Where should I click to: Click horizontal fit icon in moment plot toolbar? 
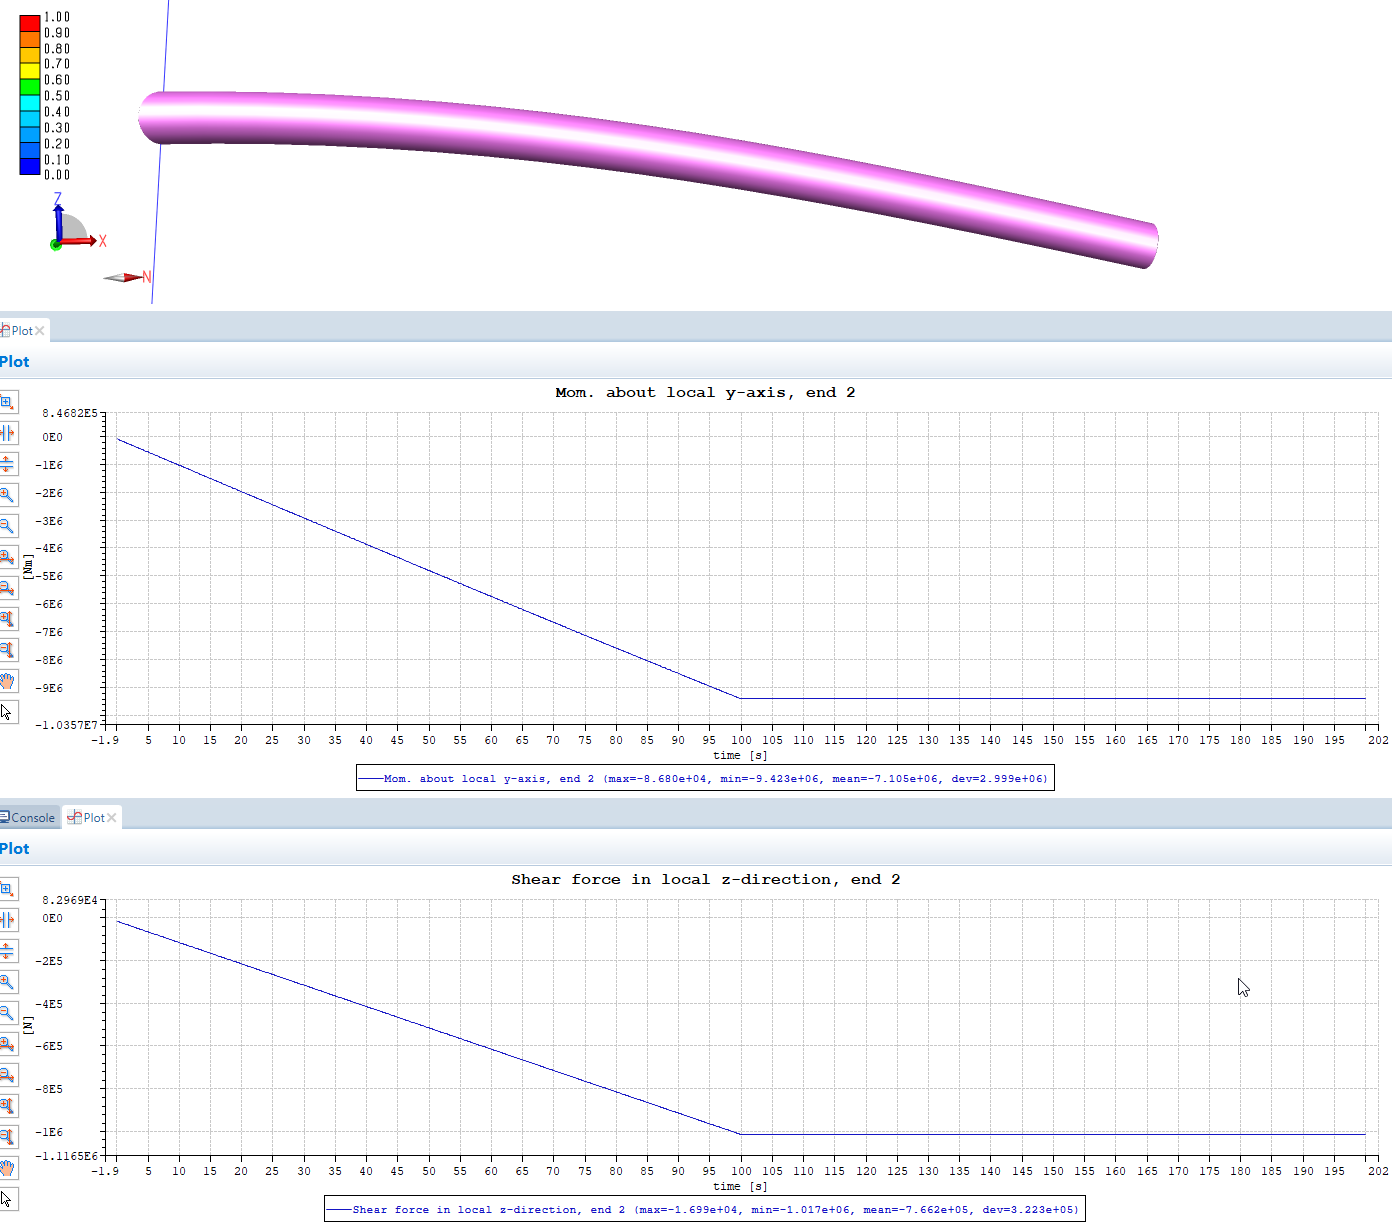click(x=7, y=433)
